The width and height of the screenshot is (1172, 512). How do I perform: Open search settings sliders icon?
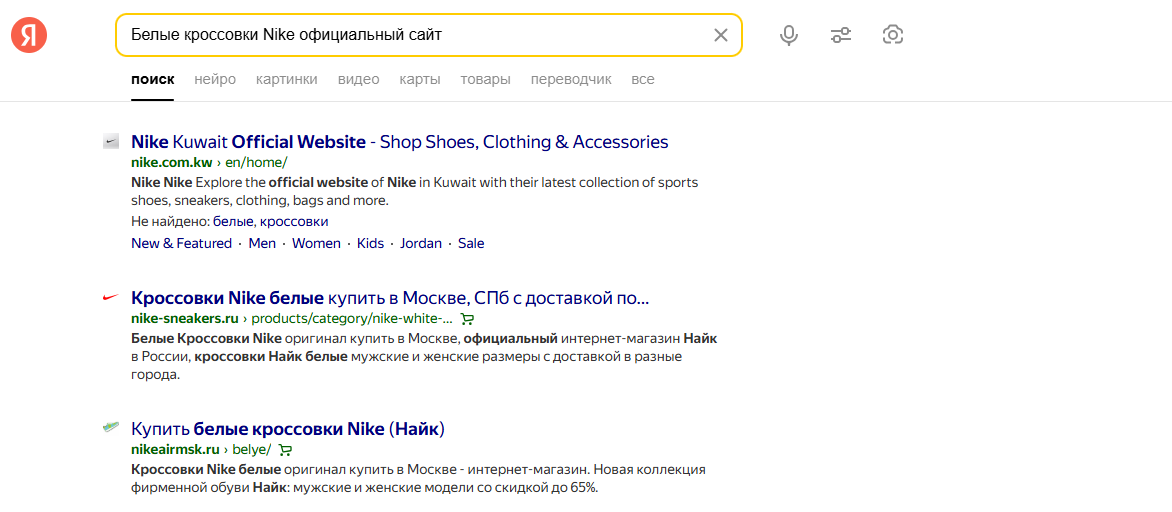pos(841,35)
